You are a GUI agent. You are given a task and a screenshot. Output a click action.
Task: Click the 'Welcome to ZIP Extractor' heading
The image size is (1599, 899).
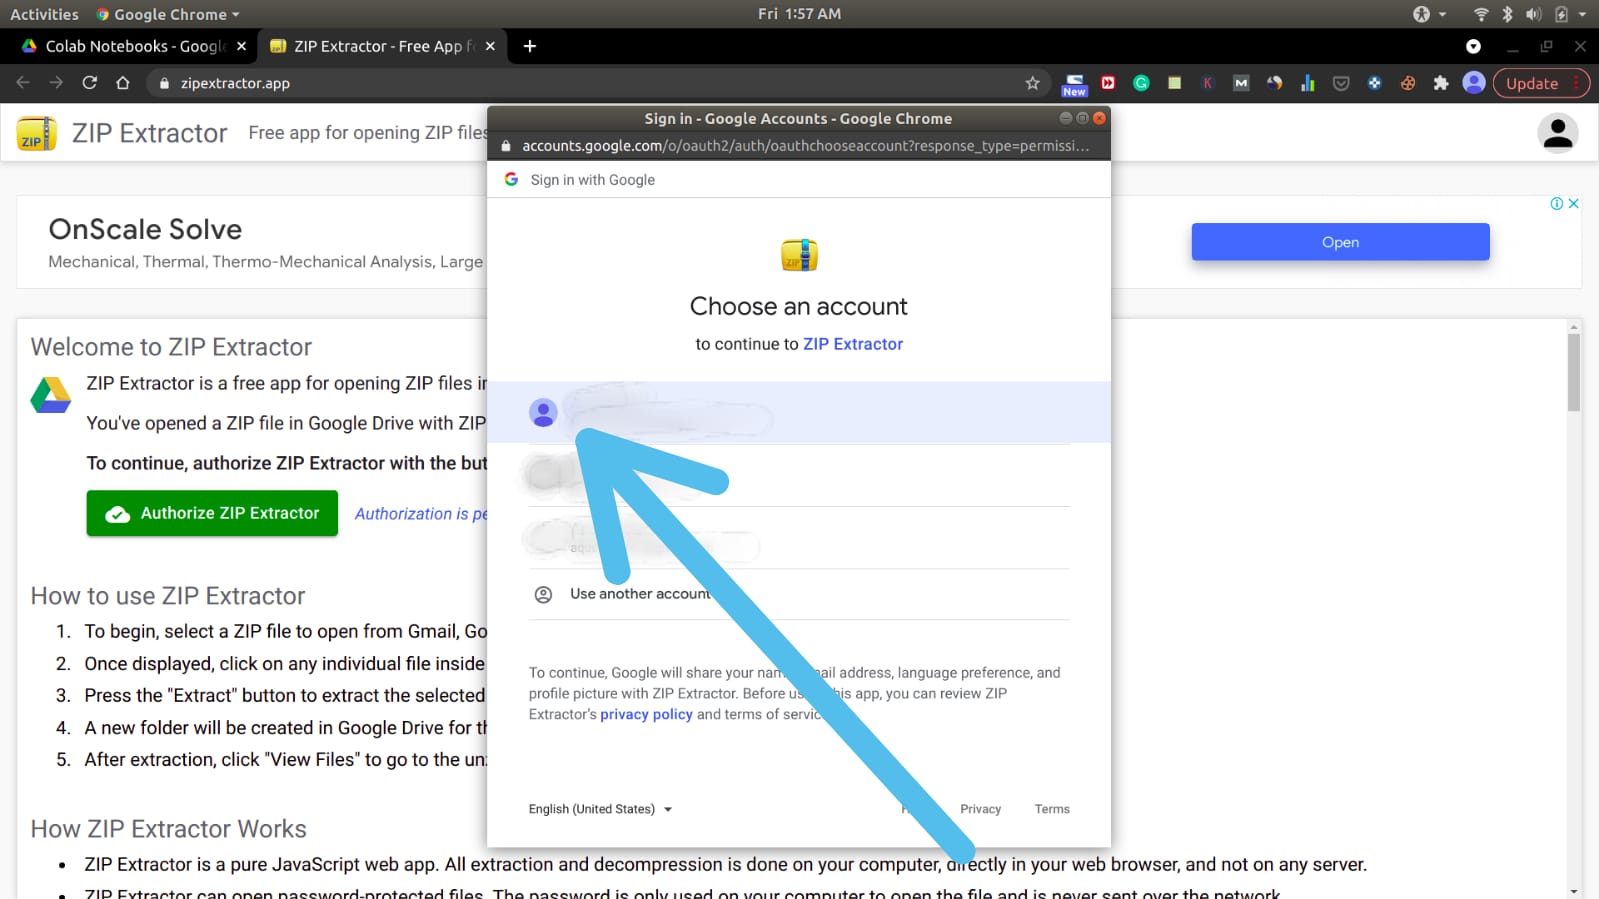pyautogui.click(x=171, y=347)
